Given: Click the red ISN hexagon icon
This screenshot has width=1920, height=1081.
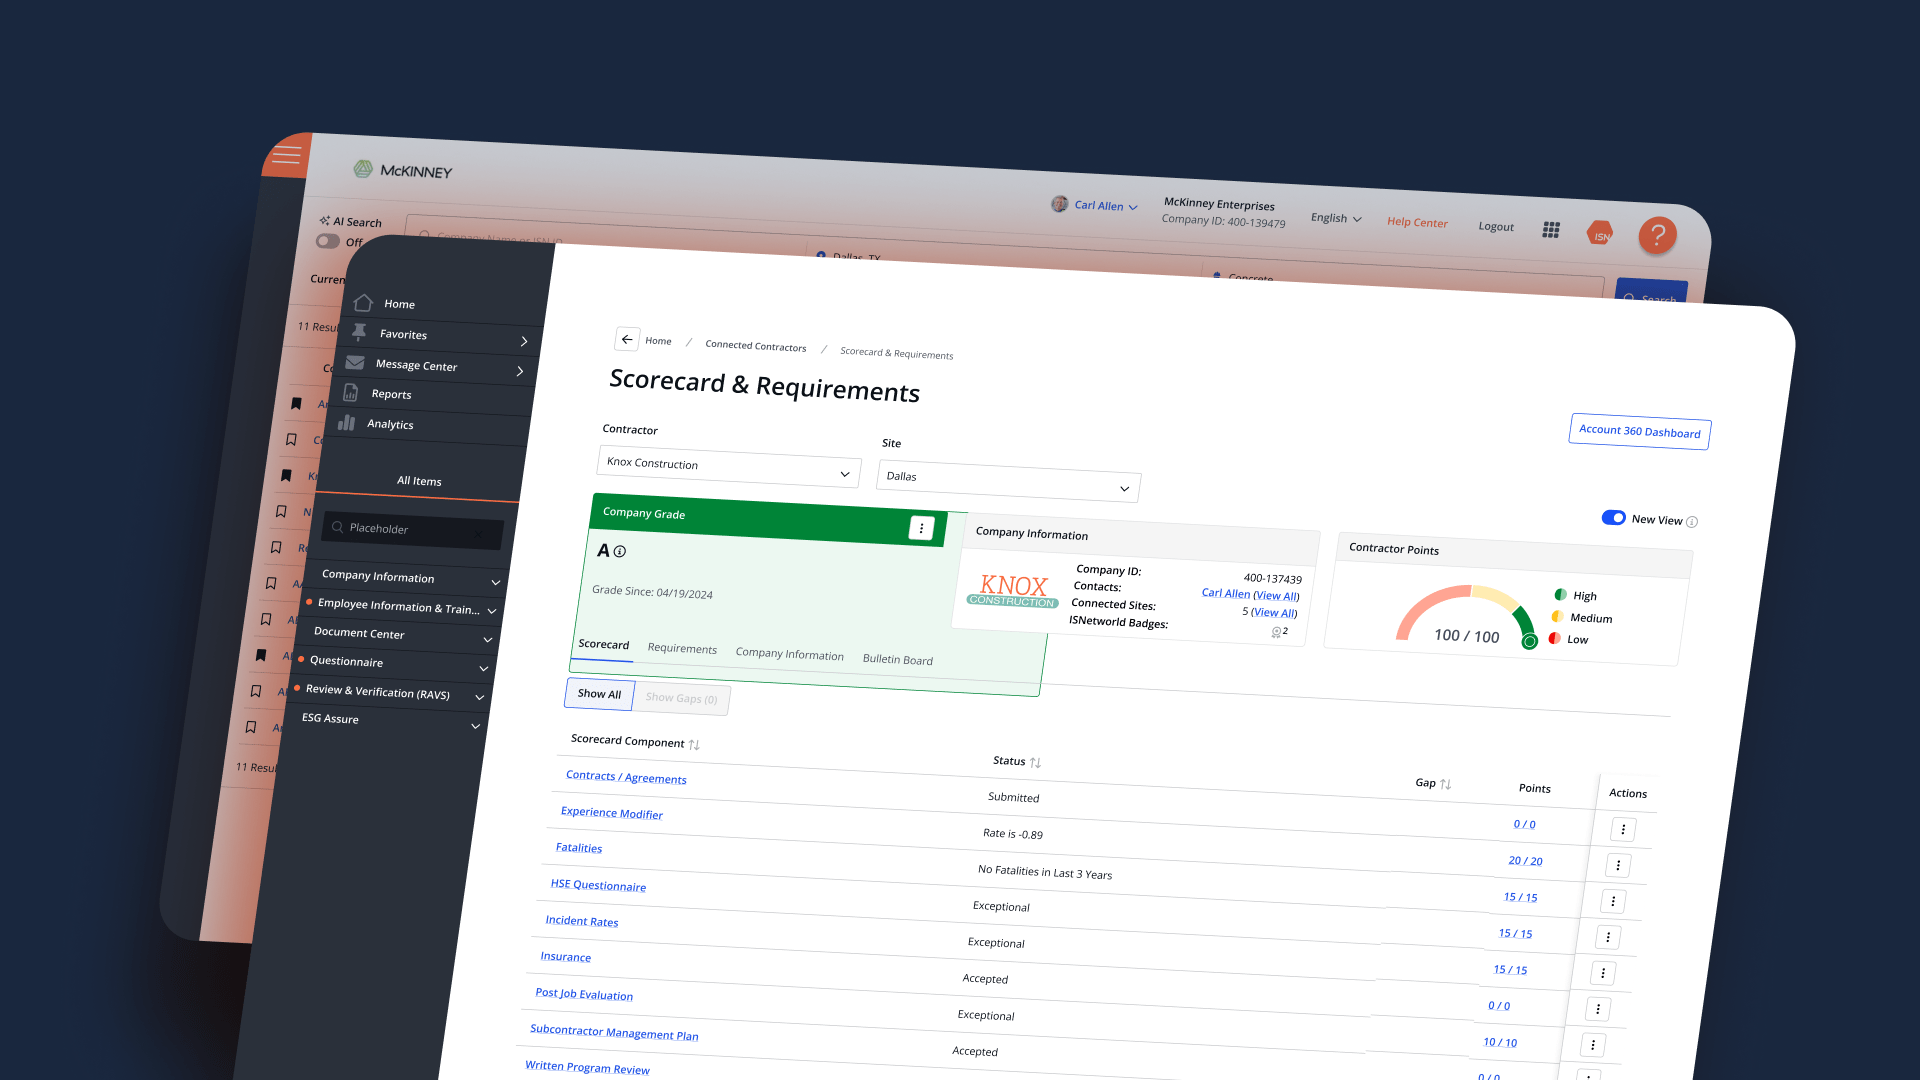Looking at the screenshot, I should (1601, 234).
